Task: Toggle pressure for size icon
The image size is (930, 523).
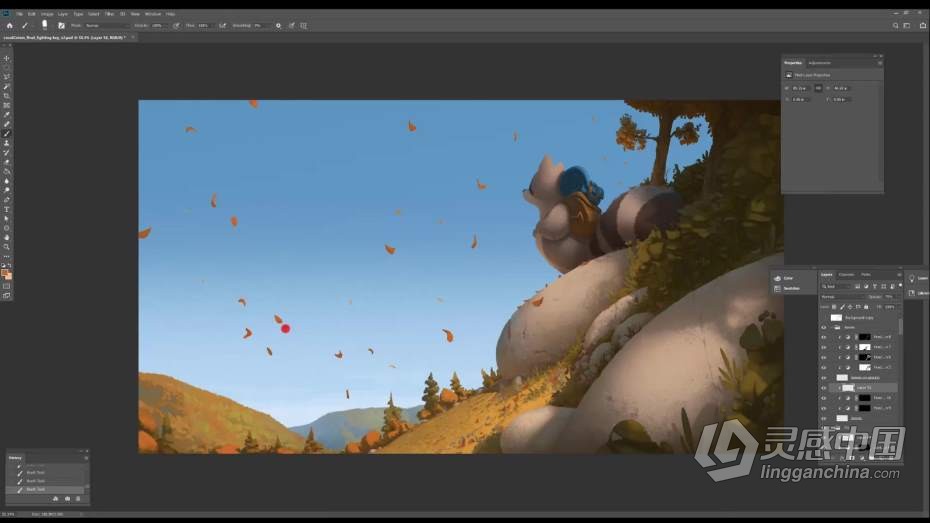Action: [291, 25]
